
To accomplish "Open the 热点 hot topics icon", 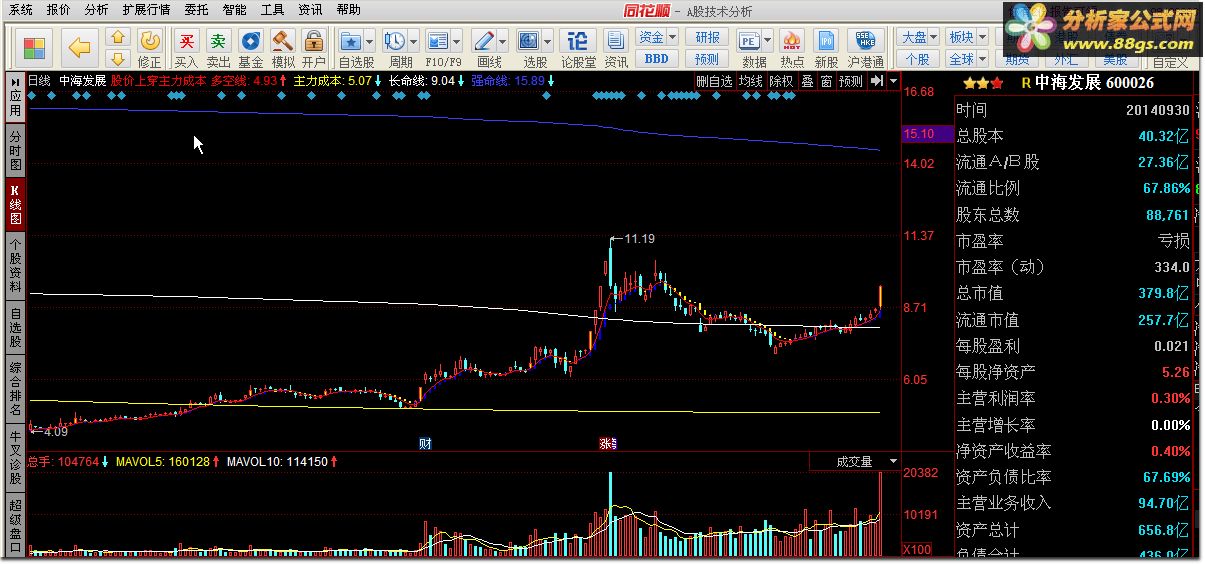I will click(792, 41).
